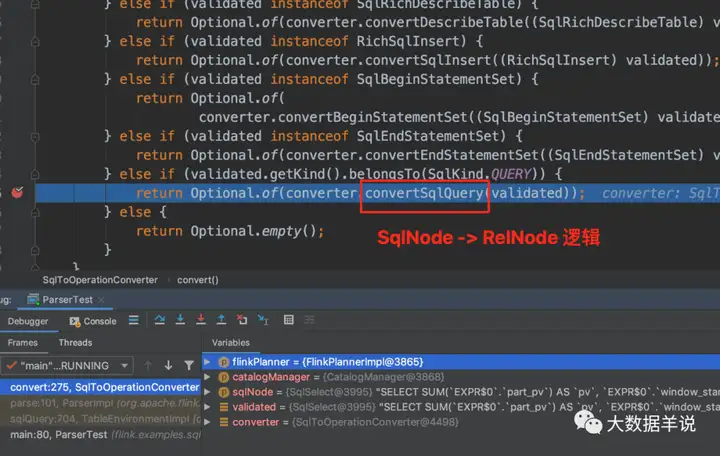Screen dimensions: 720x456
Task: Expand the flinkPlanner variable
Action: (x=207, y=362)
